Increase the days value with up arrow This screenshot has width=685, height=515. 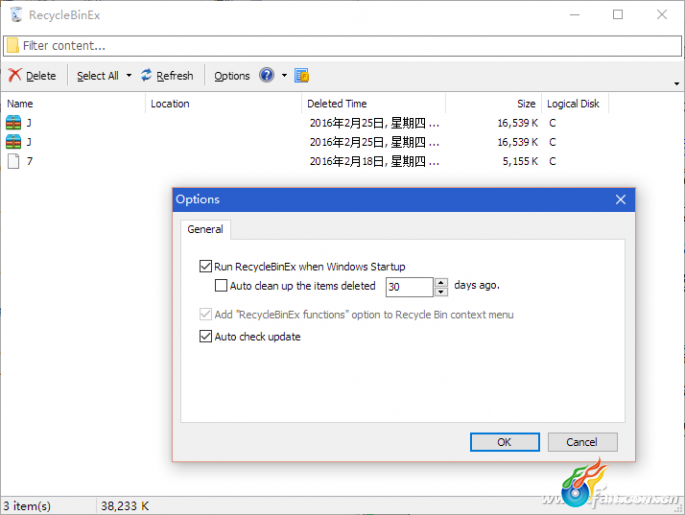pyautogui.click(x=441, y=282)
